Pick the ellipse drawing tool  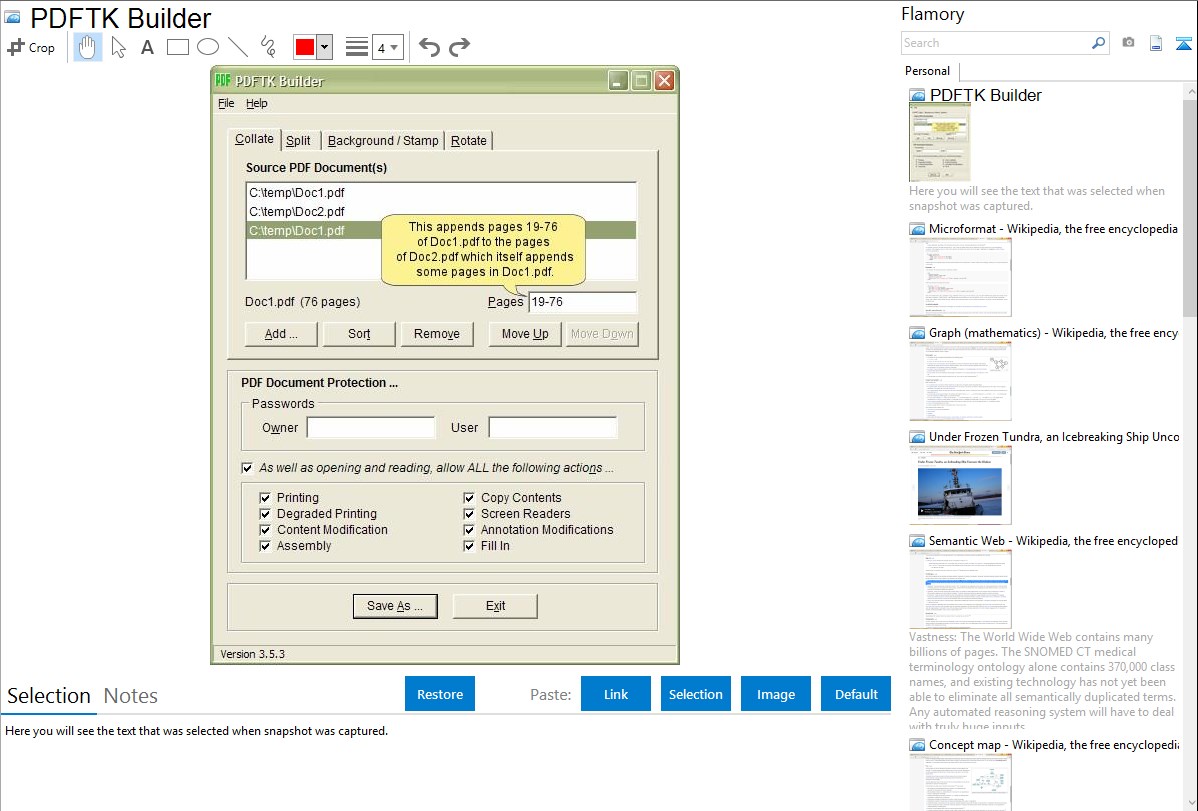coord(208,47)
